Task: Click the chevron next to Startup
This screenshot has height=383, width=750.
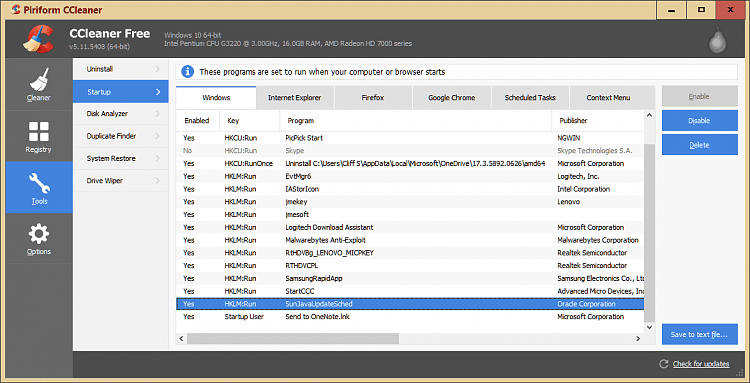Action: tap(158, 92)
